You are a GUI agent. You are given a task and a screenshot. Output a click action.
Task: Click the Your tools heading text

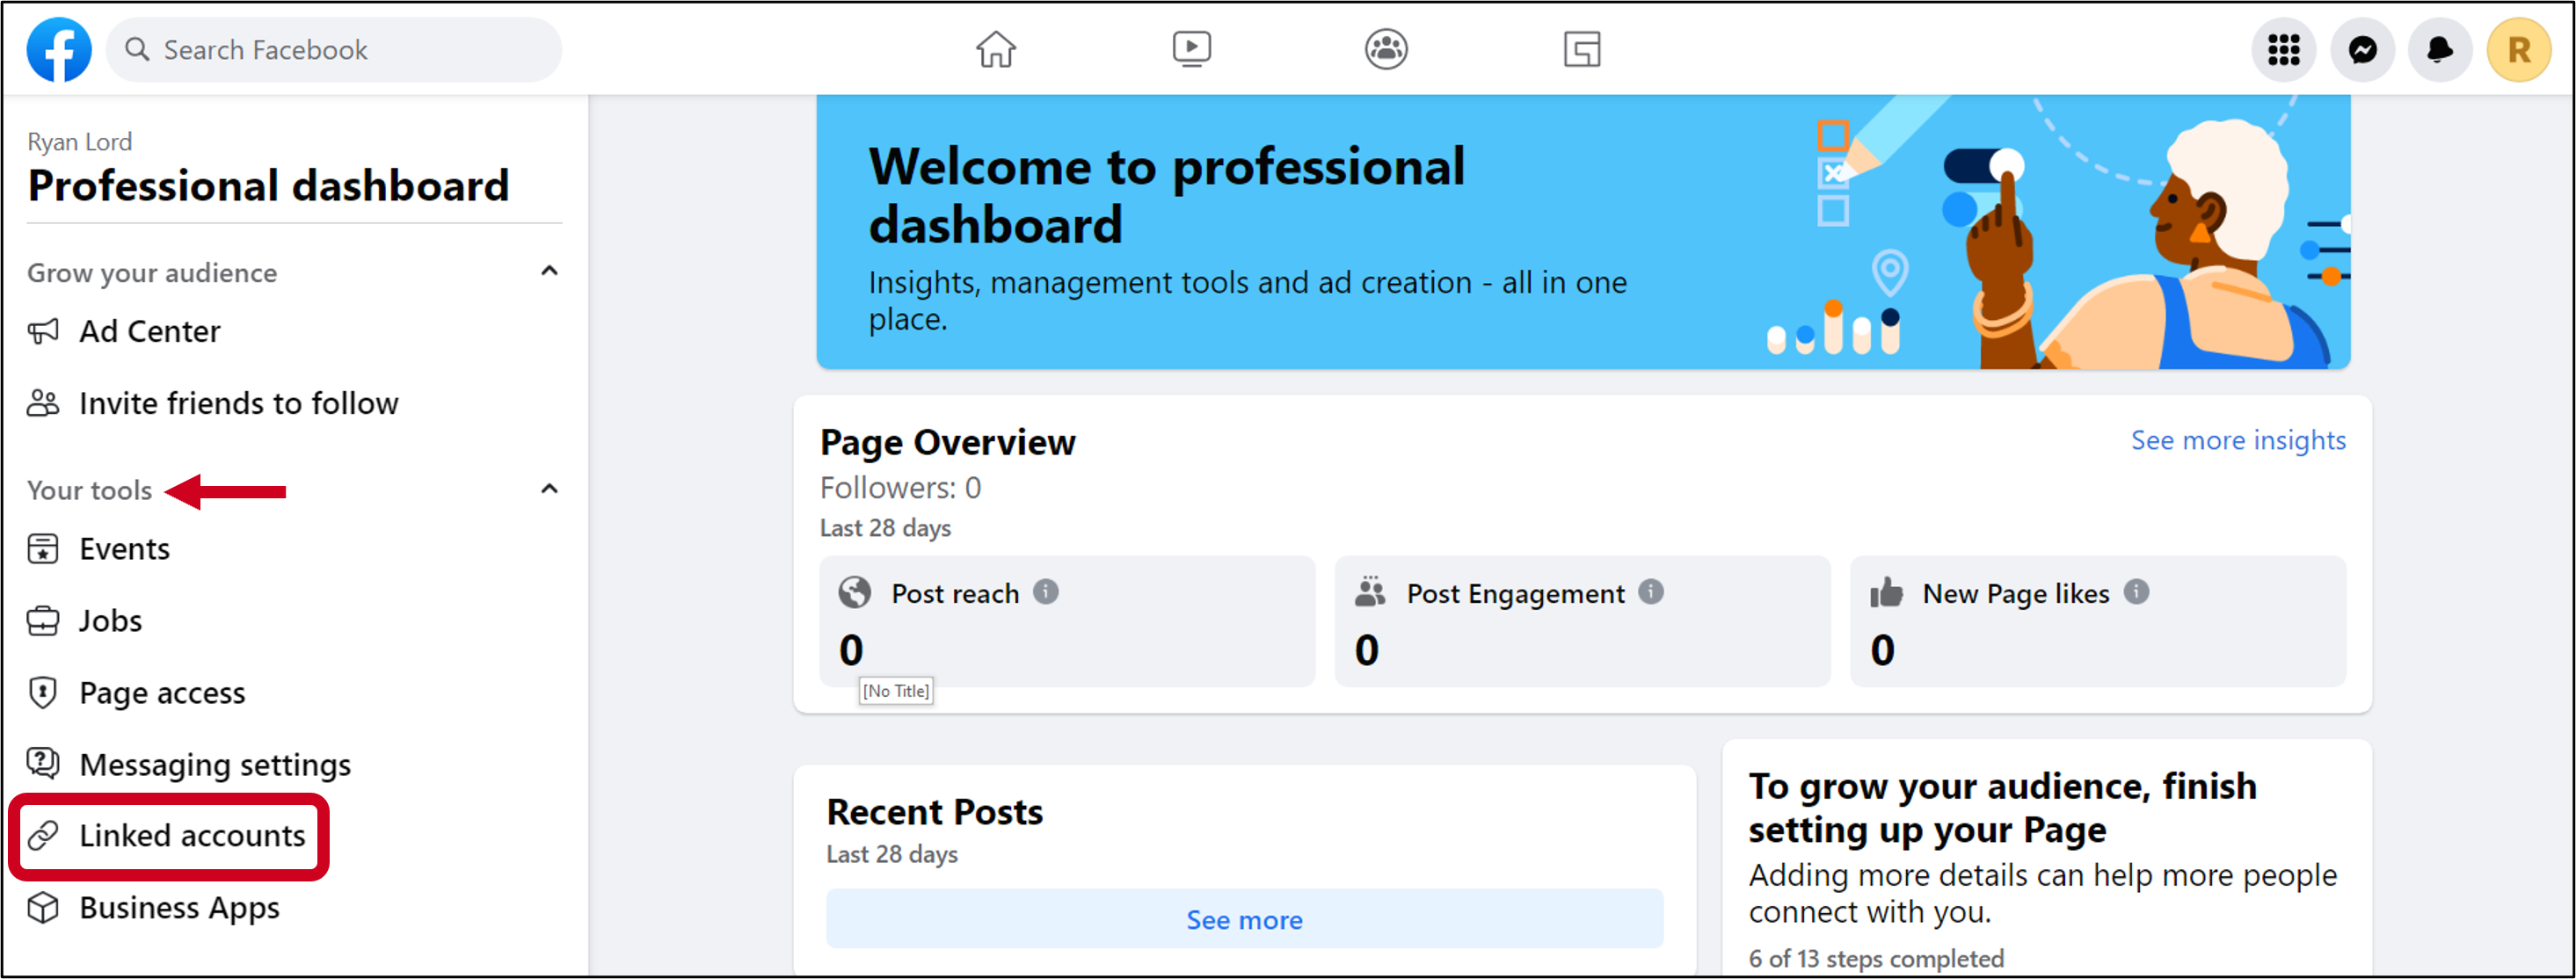tap(90, 490)
